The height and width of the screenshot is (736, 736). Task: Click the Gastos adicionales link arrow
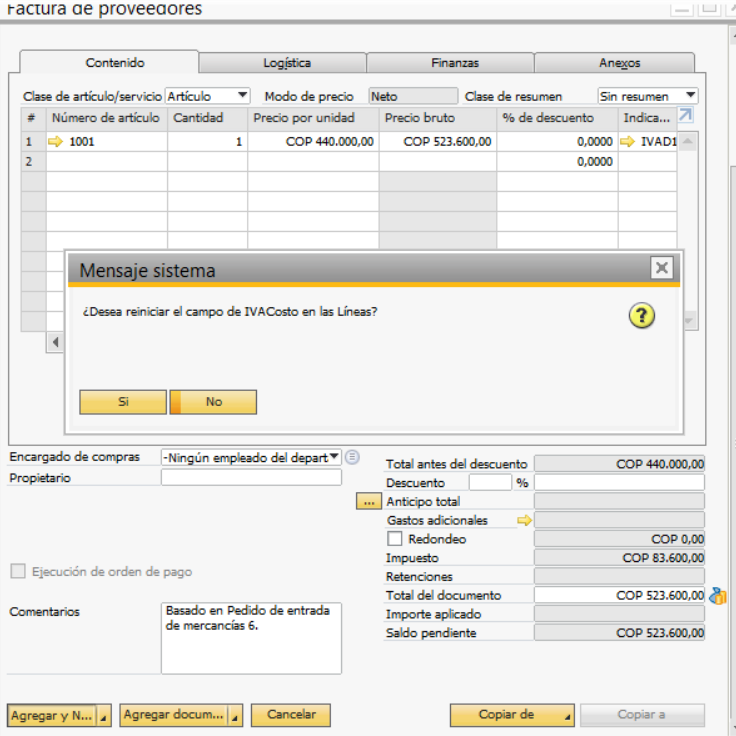[523, 520]
